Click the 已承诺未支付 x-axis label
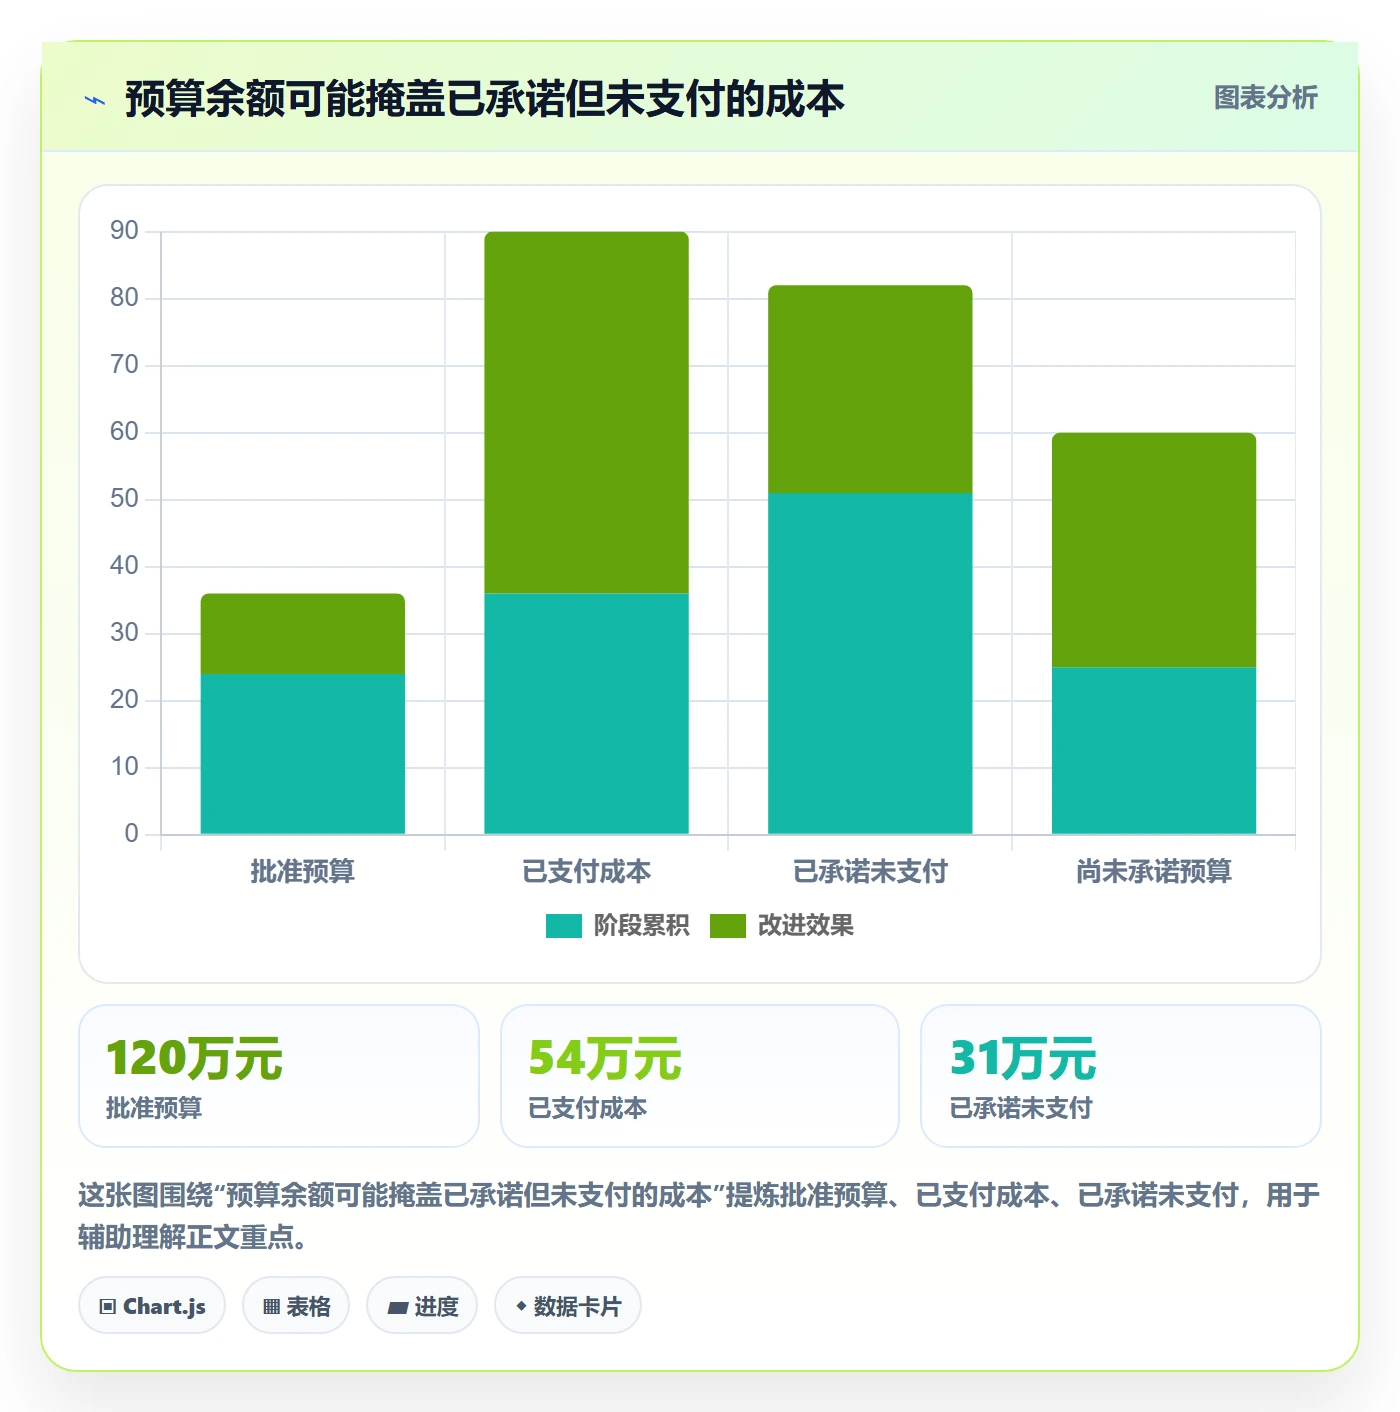This screenshot has width=1400, height=1412. pyautogui.click(x=870, y=872)
